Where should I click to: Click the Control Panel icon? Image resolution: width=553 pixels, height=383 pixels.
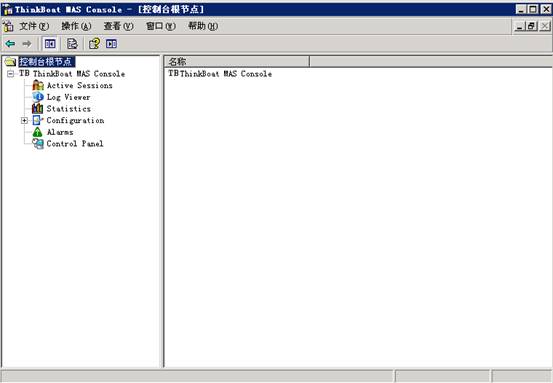click(38, 144)
